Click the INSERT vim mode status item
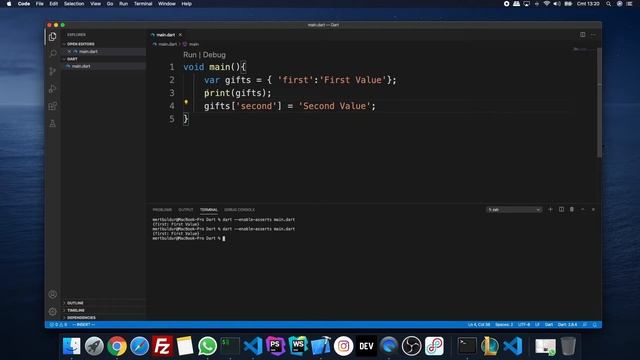The height and width of the screenshot is (360, 640). 84,324
